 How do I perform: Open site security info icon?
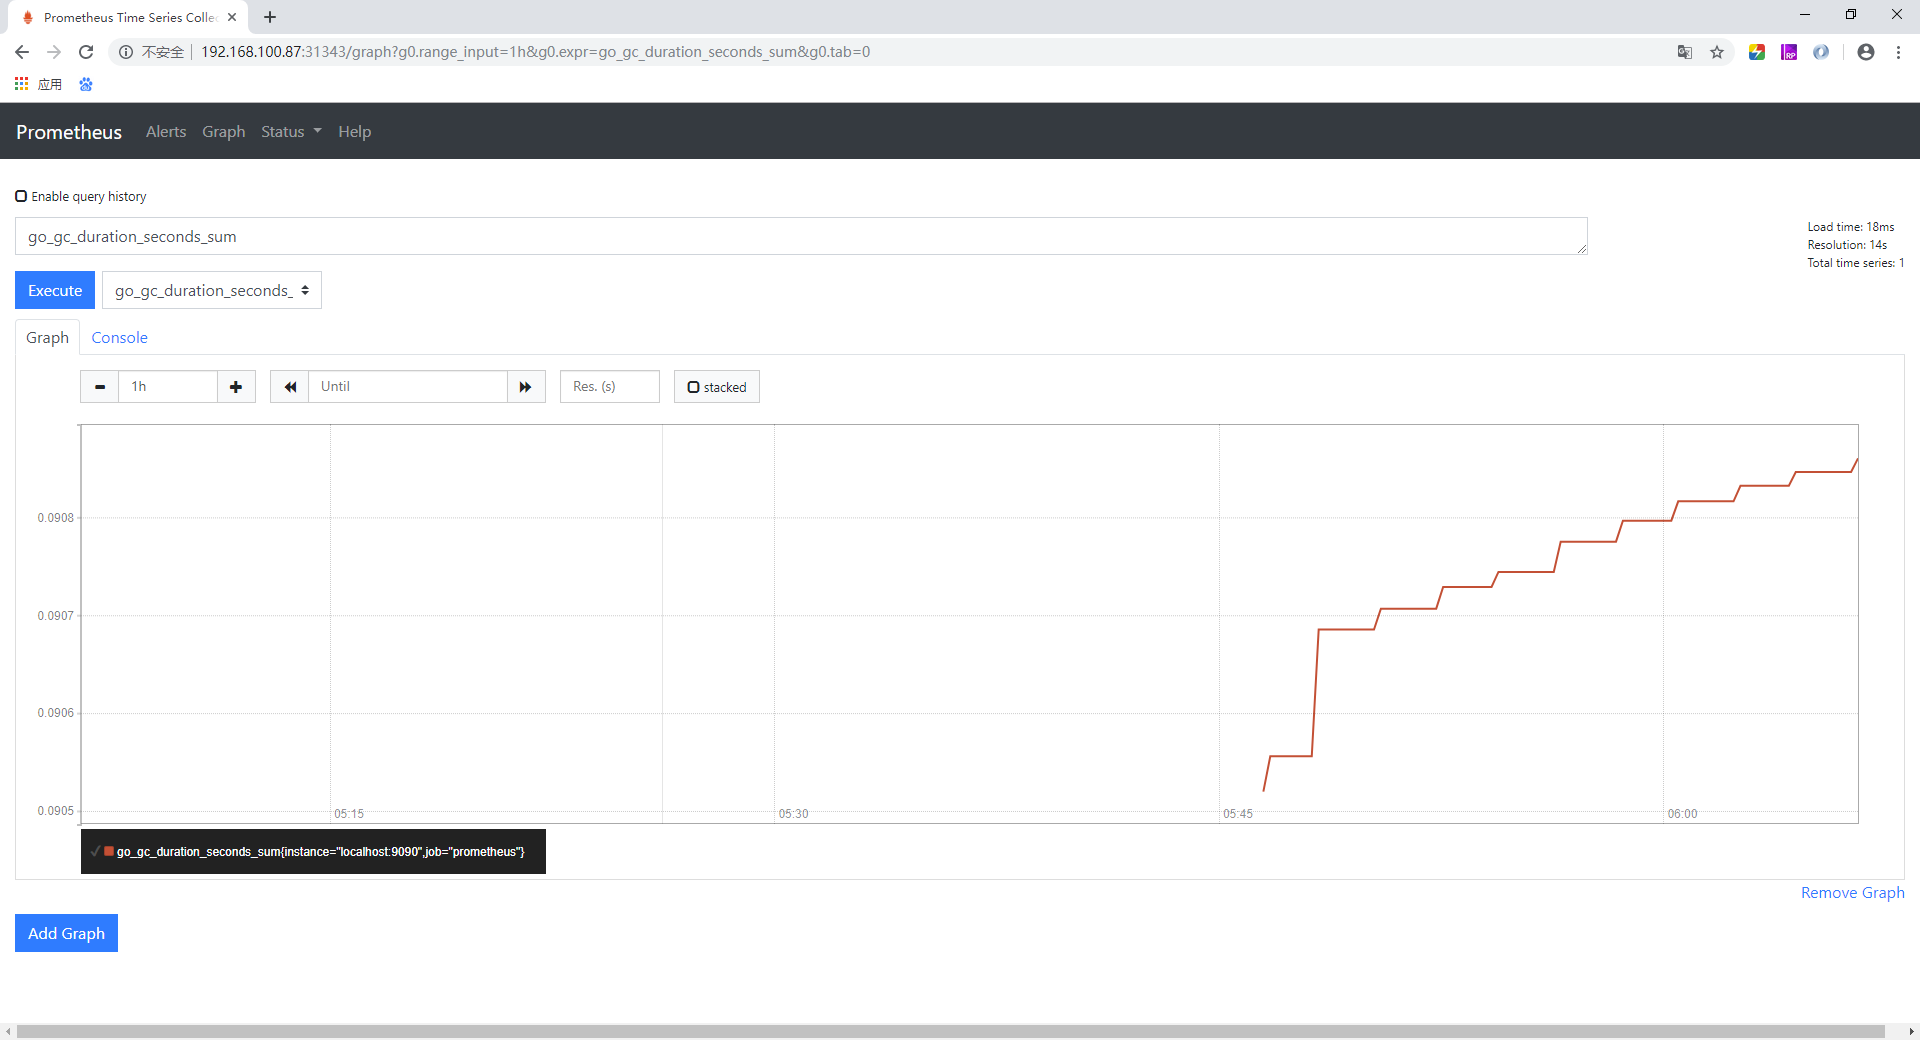126,52
